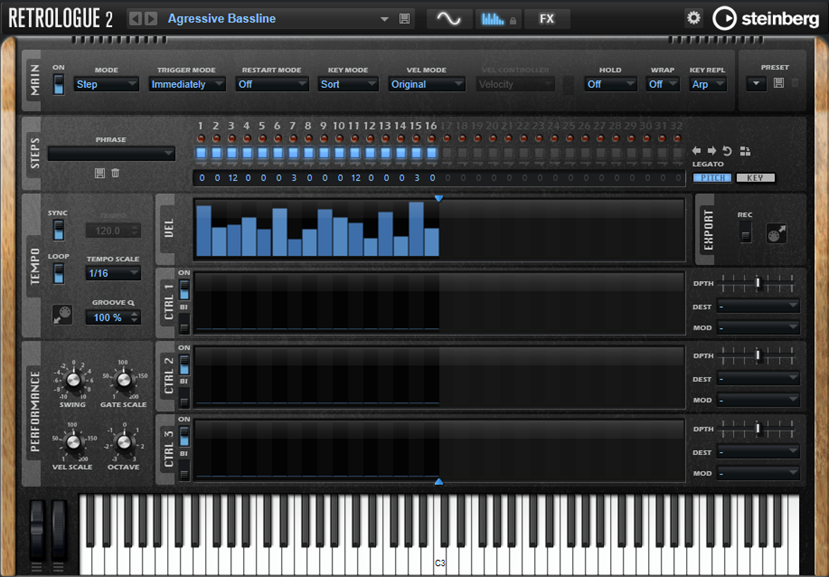This screenshot has height=577, width=829.
Task: Adjust CTRL 1 DPTH slider
Action: point(758,283)
